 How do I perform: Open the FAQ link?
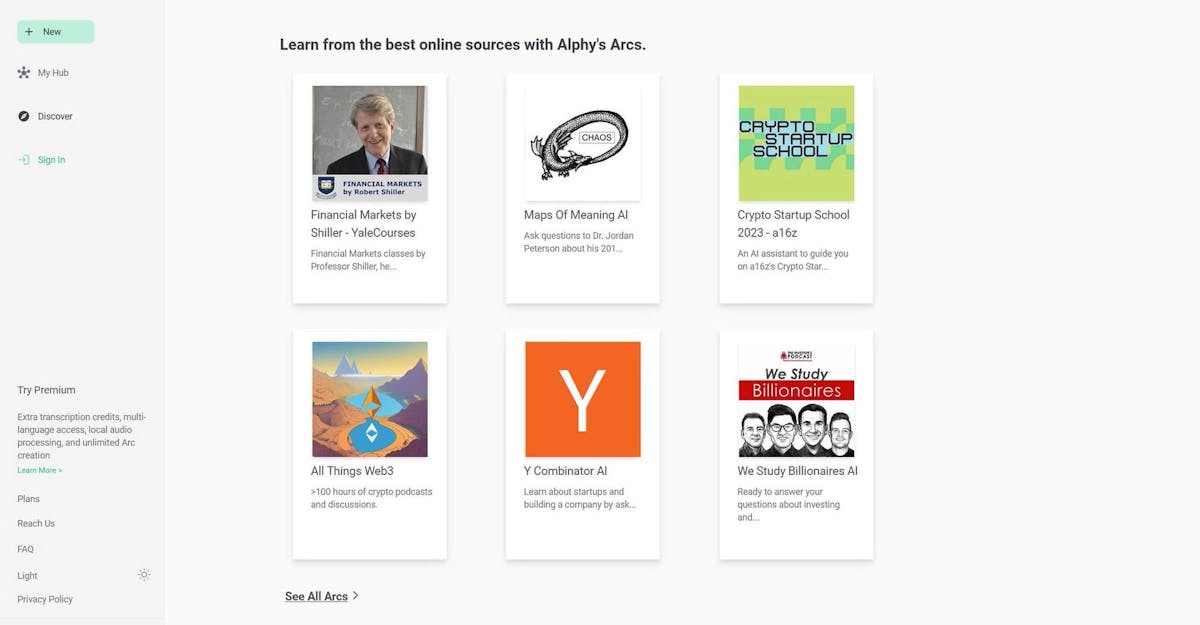click(x=25, y=549)
